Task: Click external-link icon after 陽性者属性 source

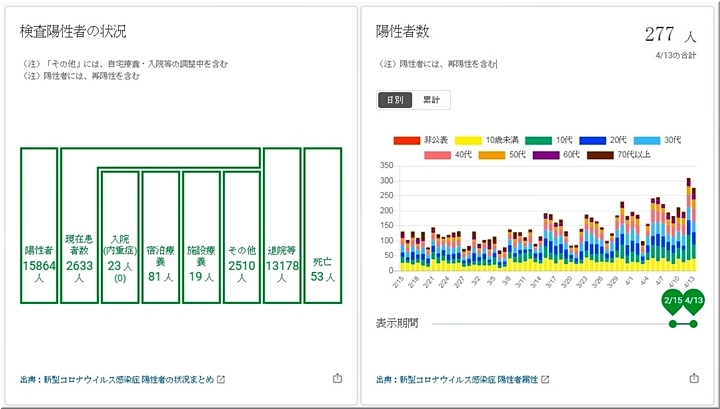Action: click(544, 380)
